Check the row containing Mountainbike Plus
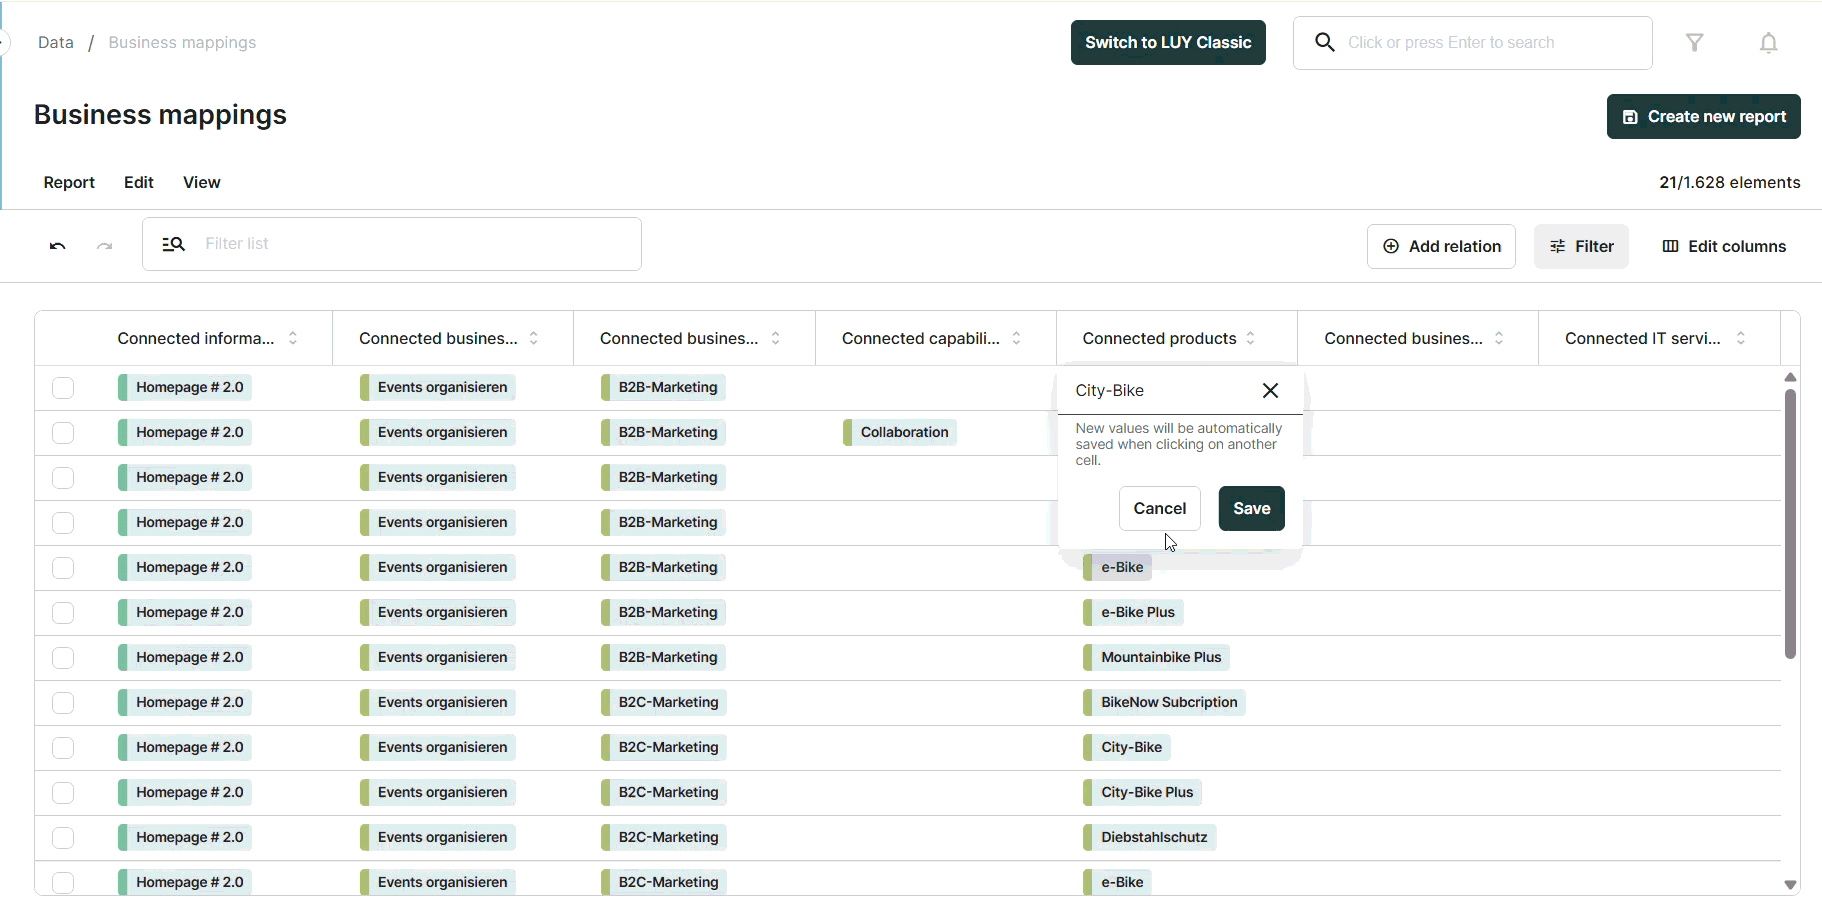1822x912 pixels. pyautogui.click(x=62, y=658)
